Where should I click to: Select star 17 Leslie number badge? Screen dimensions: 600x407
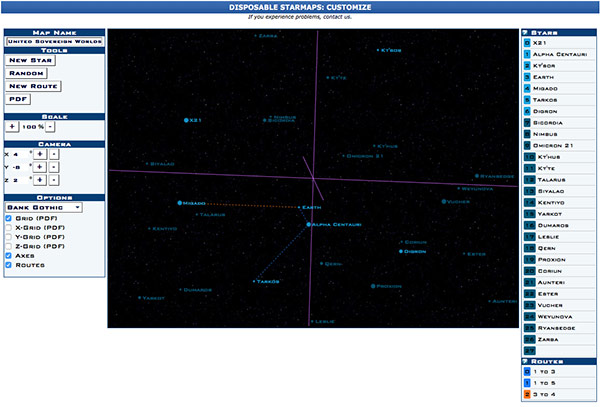coord(530,237)
